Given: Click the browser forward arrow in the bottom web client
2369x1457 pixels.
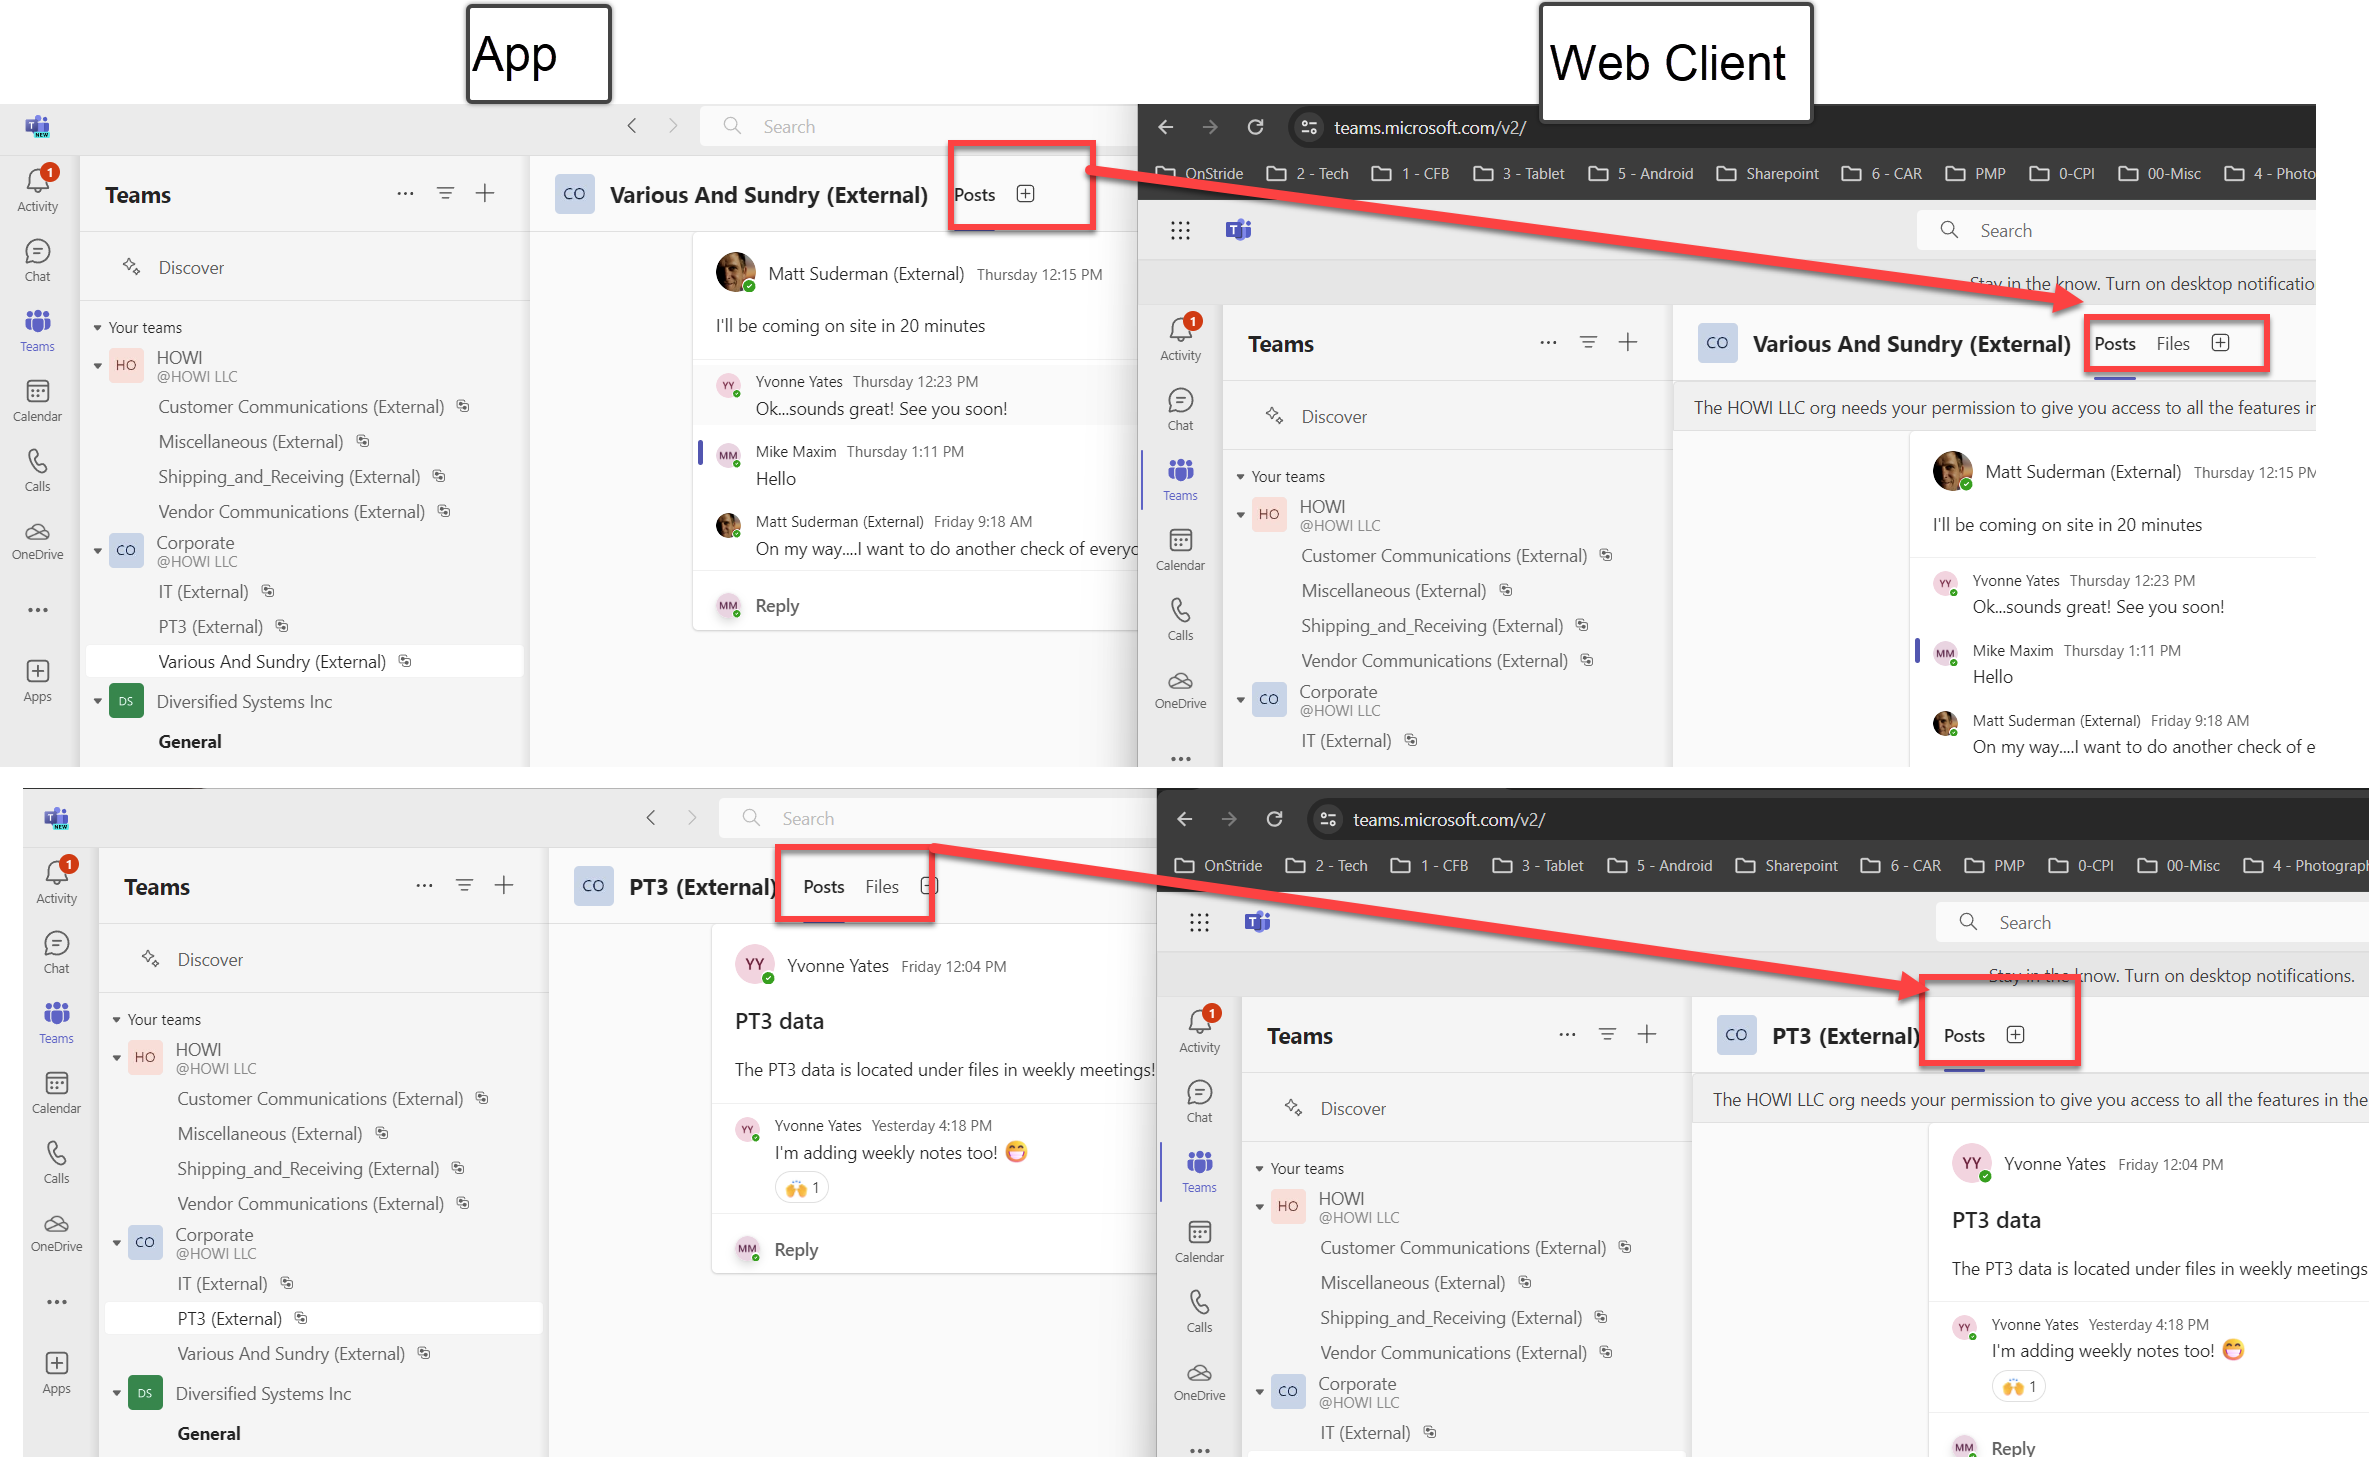Looking at the screenshot, I should click(x=1229, y=819).
